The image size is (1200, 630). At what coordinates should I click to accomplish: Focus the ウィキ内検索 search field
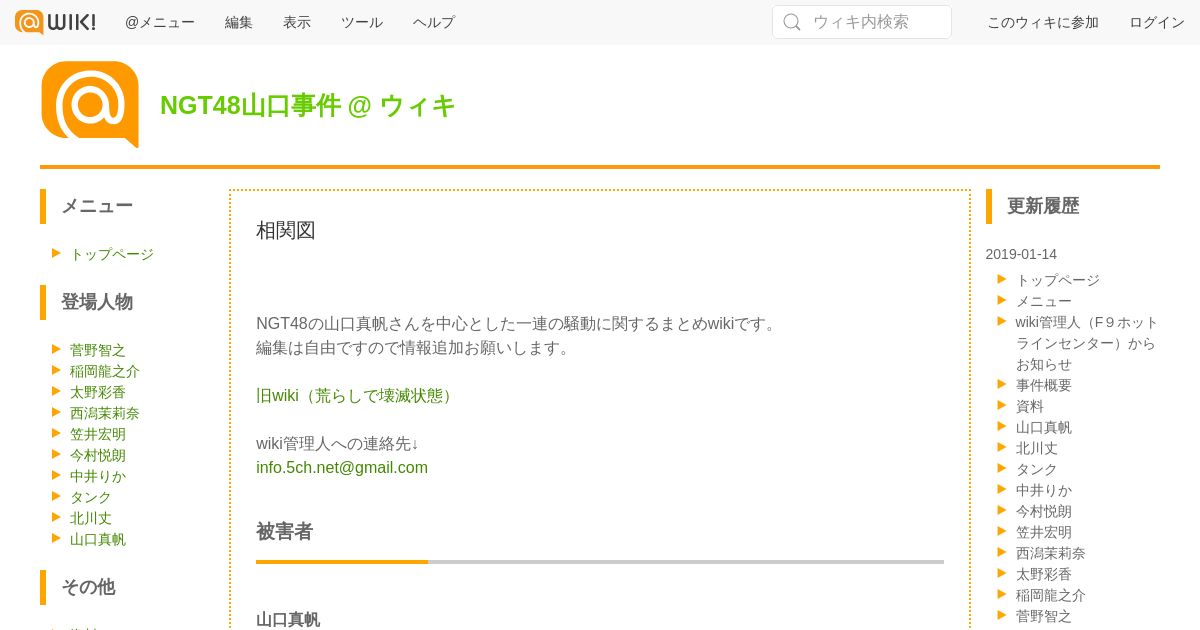click(862, 22)
